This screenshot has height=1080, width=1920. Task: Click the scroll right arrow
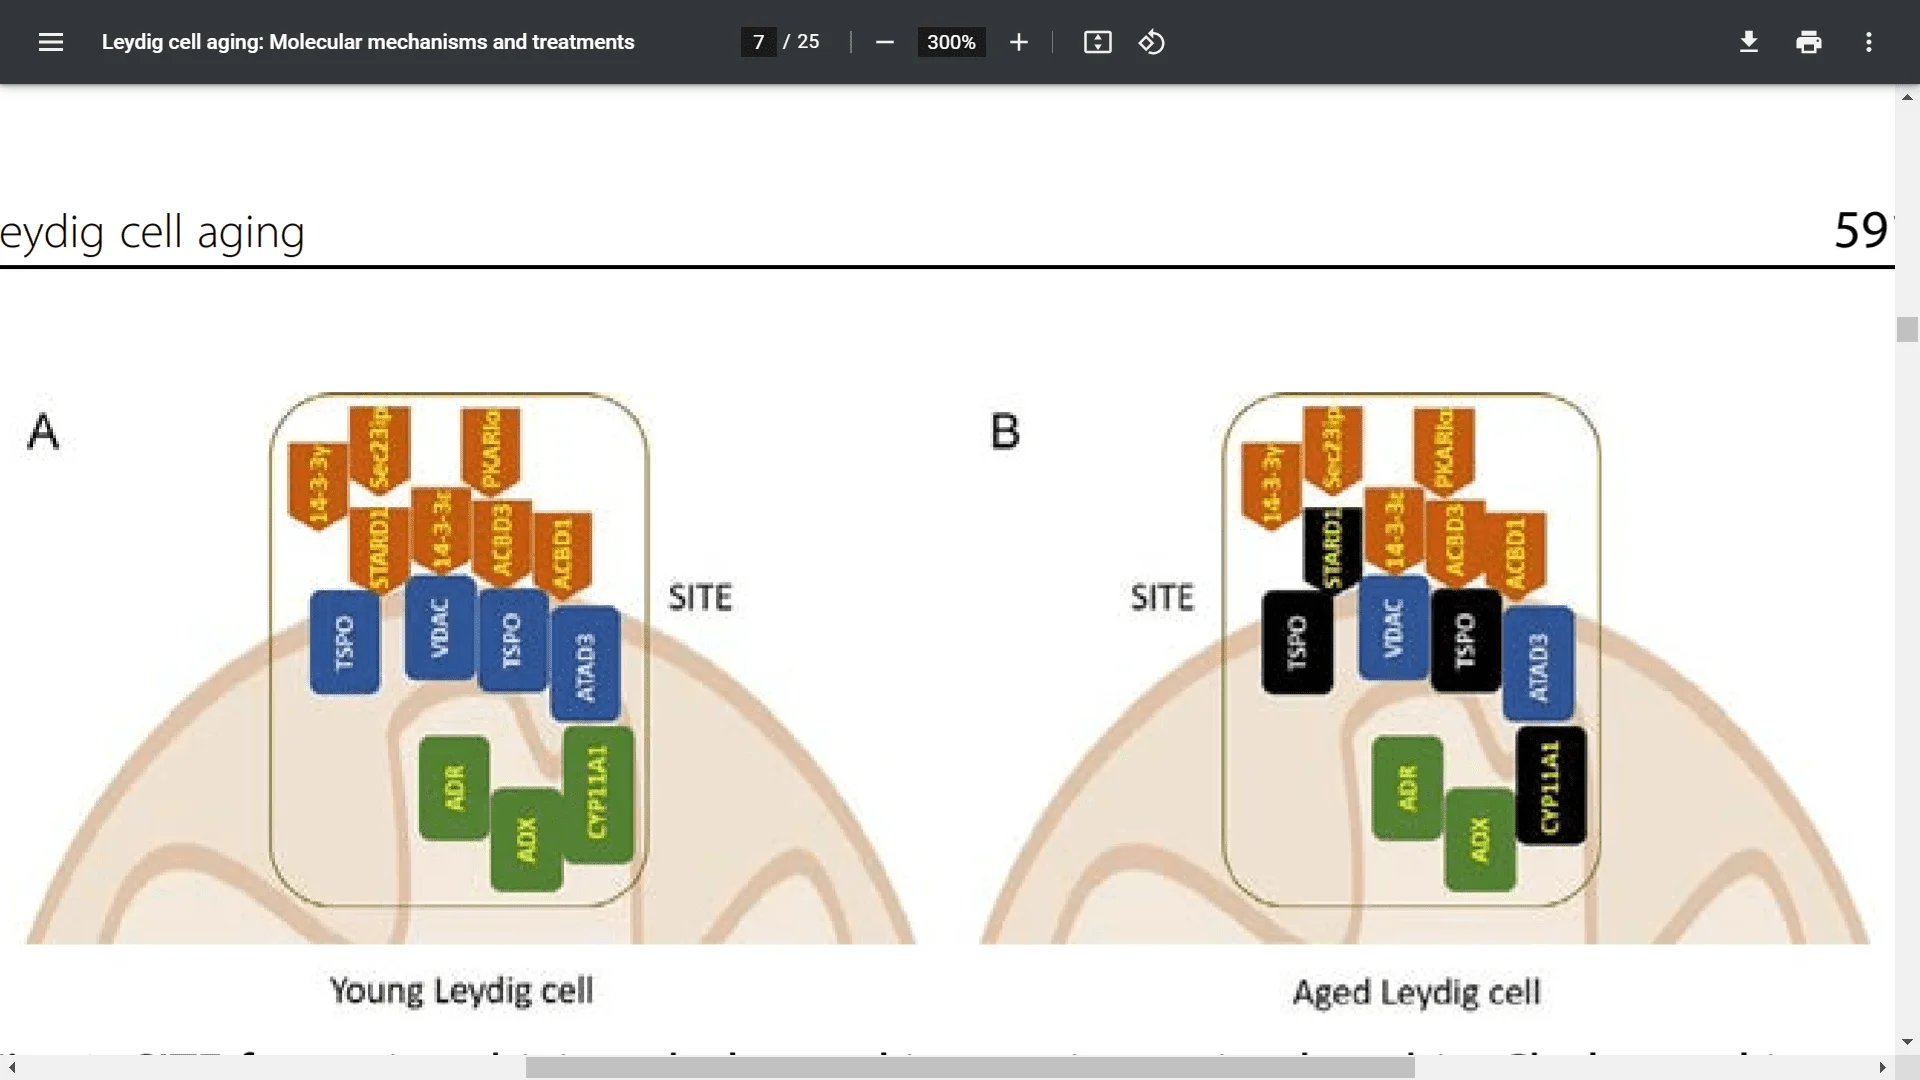[x=1882, y=1067]
